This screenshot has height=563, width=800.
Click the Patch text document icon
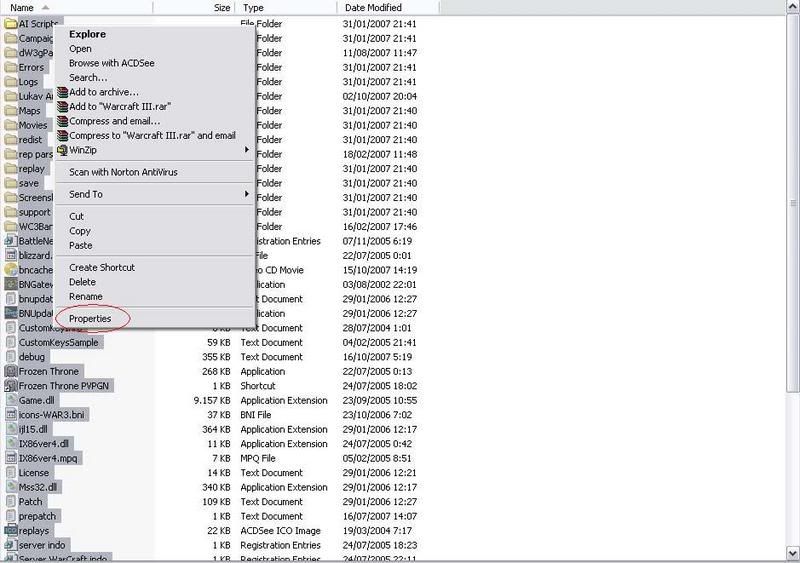11,502
